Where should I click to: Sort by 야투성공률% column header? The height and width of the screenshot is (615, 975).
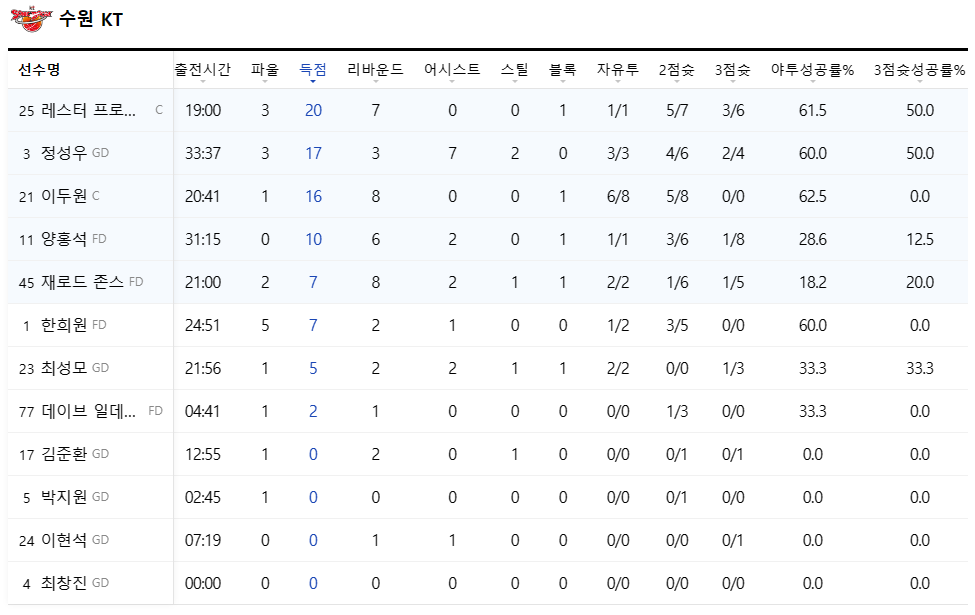pos(812,70)
